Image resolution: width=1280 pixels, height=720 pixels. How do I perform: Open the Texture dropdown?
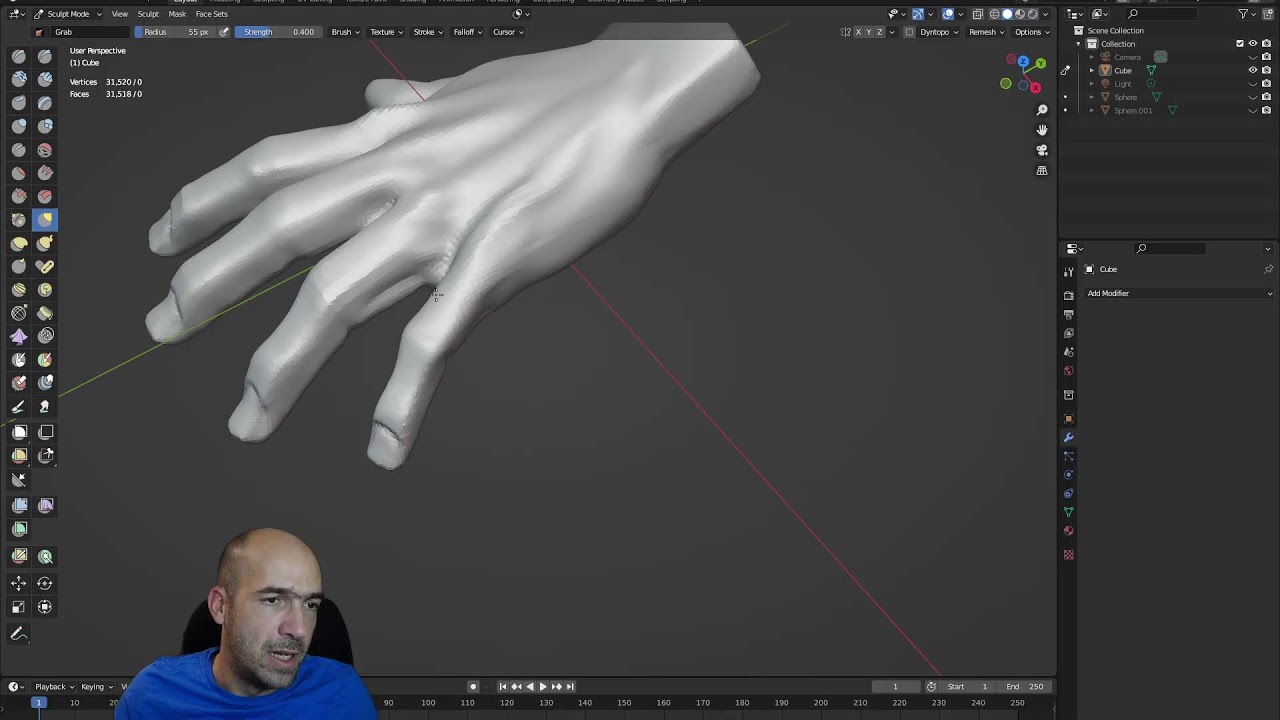(386, 32)
